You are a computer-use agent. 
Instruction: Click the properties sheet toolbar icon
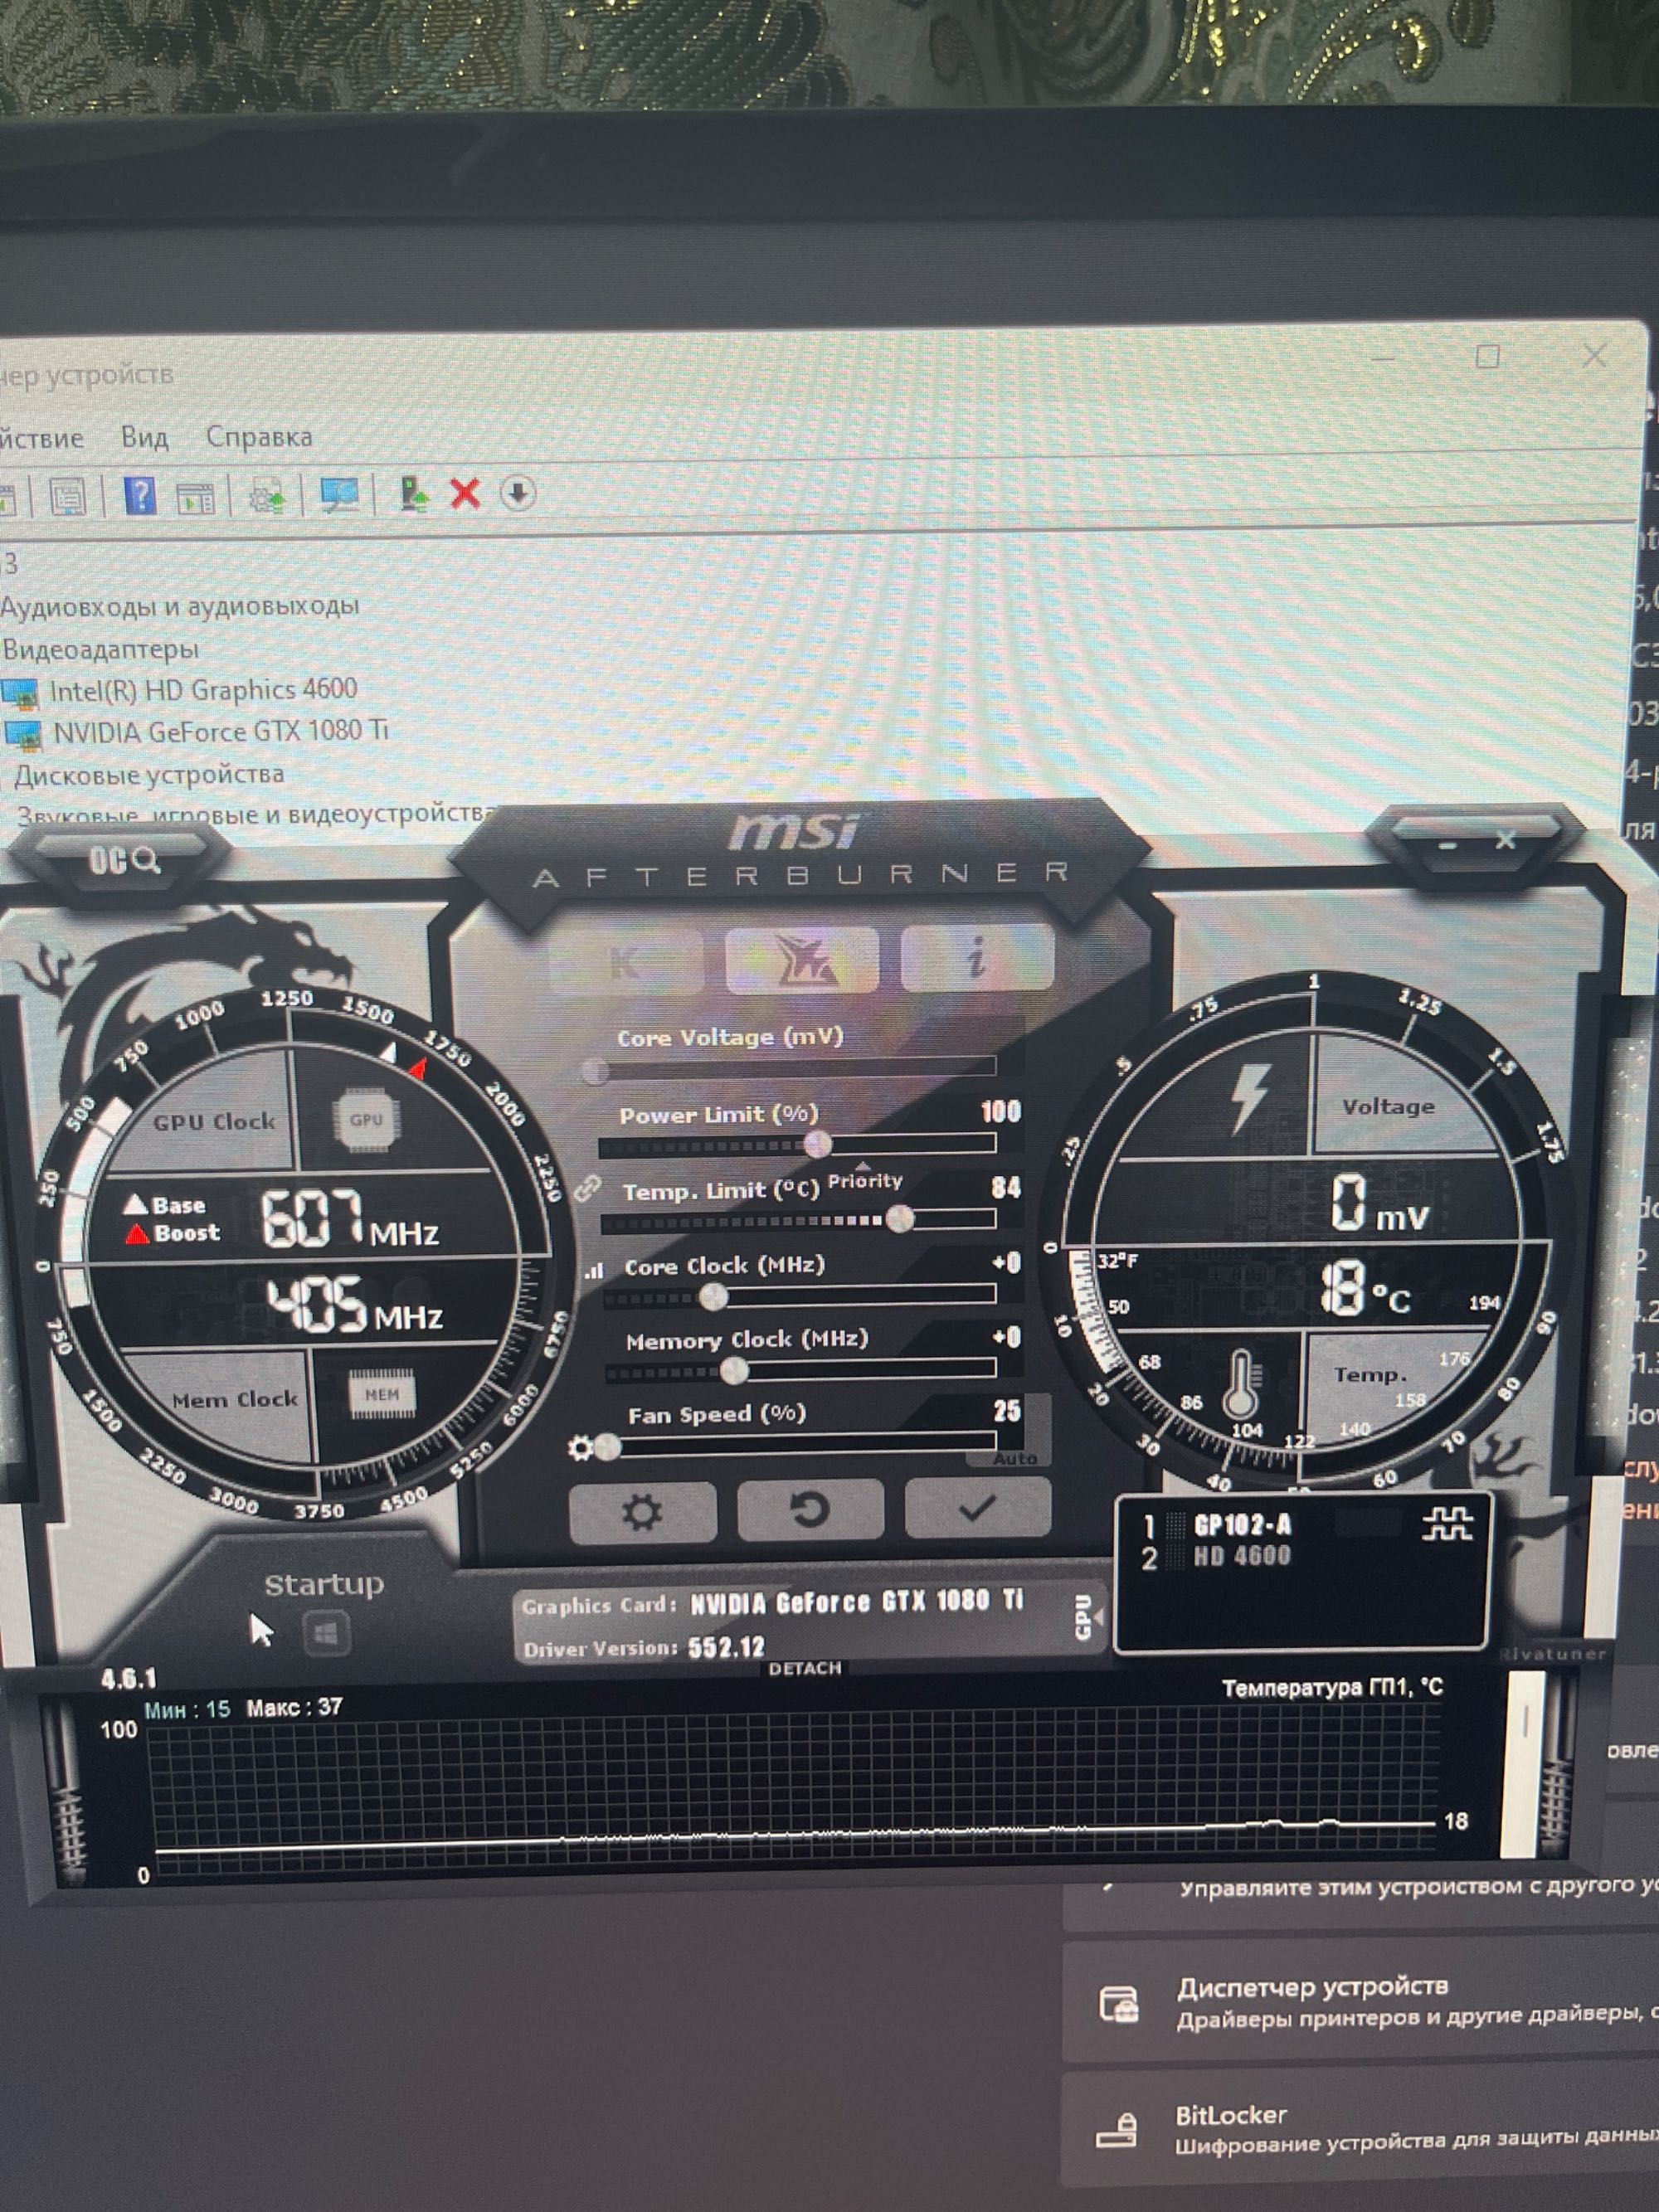(x=67, y=496)
